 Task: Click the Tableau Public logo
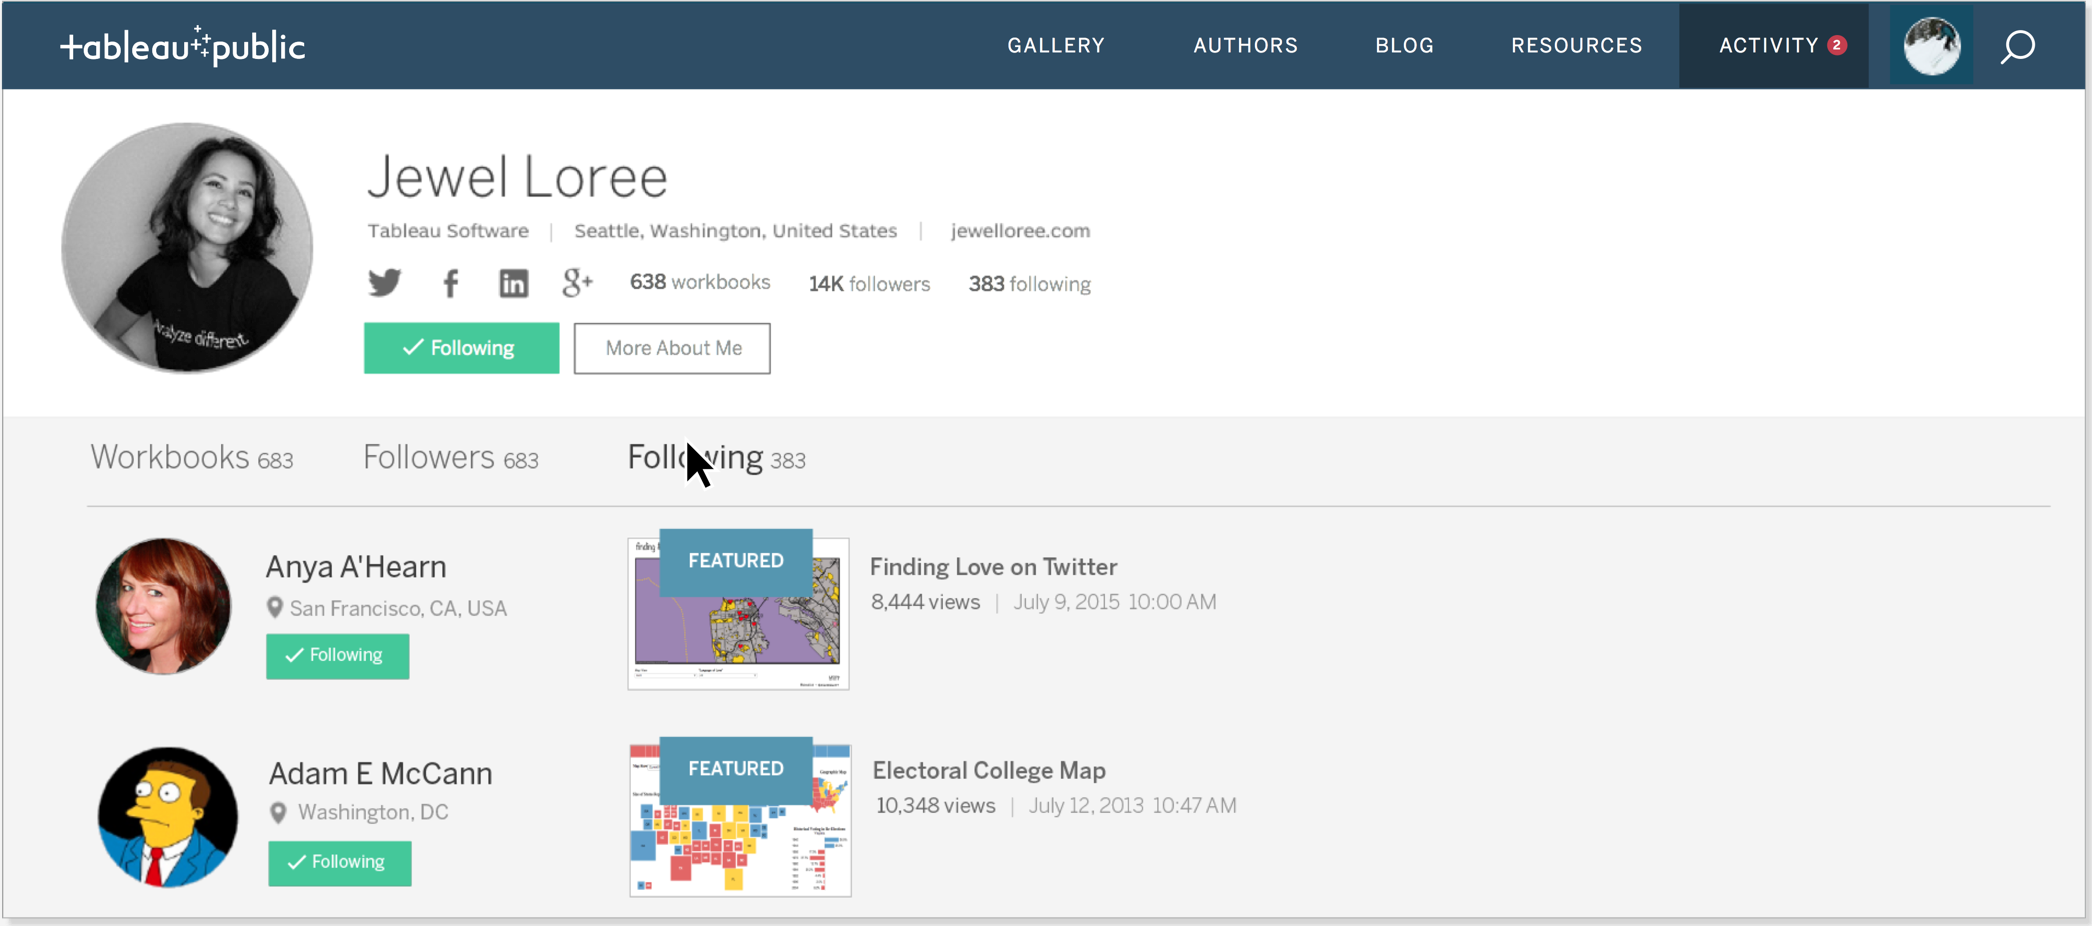tap(182, 46)
